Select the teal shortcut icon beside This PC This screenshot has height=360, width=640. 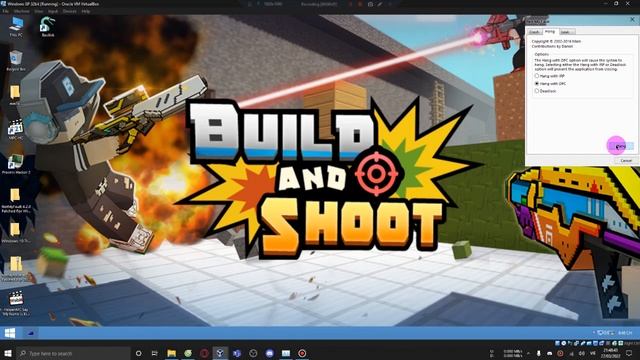[48, 27]
